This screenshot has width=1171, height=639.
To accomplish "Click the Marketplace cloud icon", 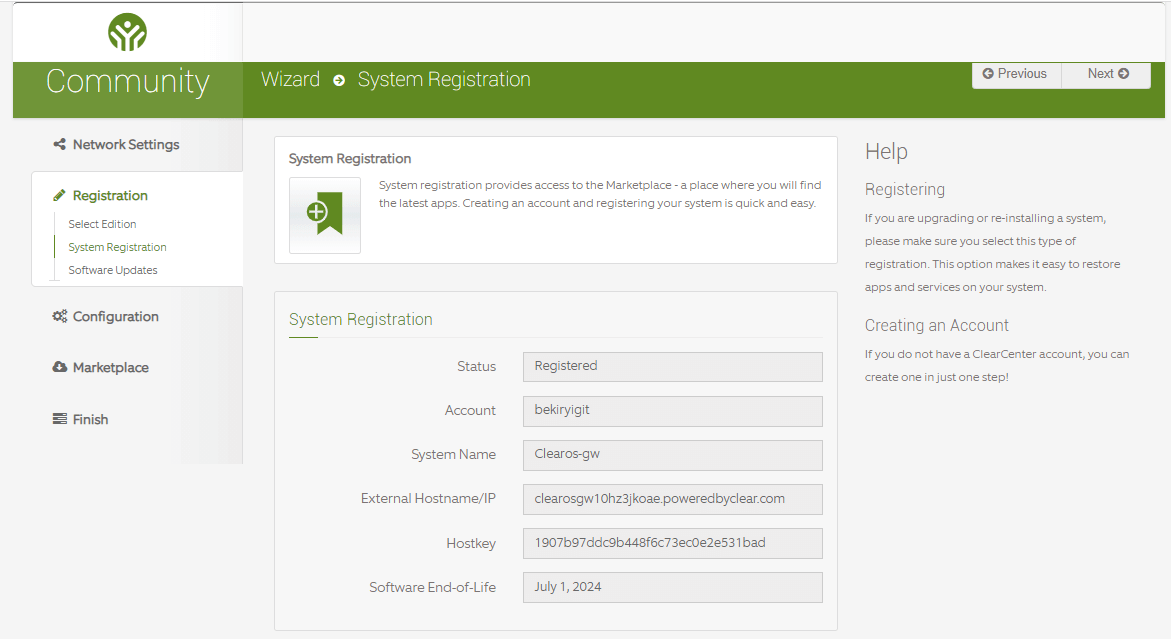I will [59, 367].
